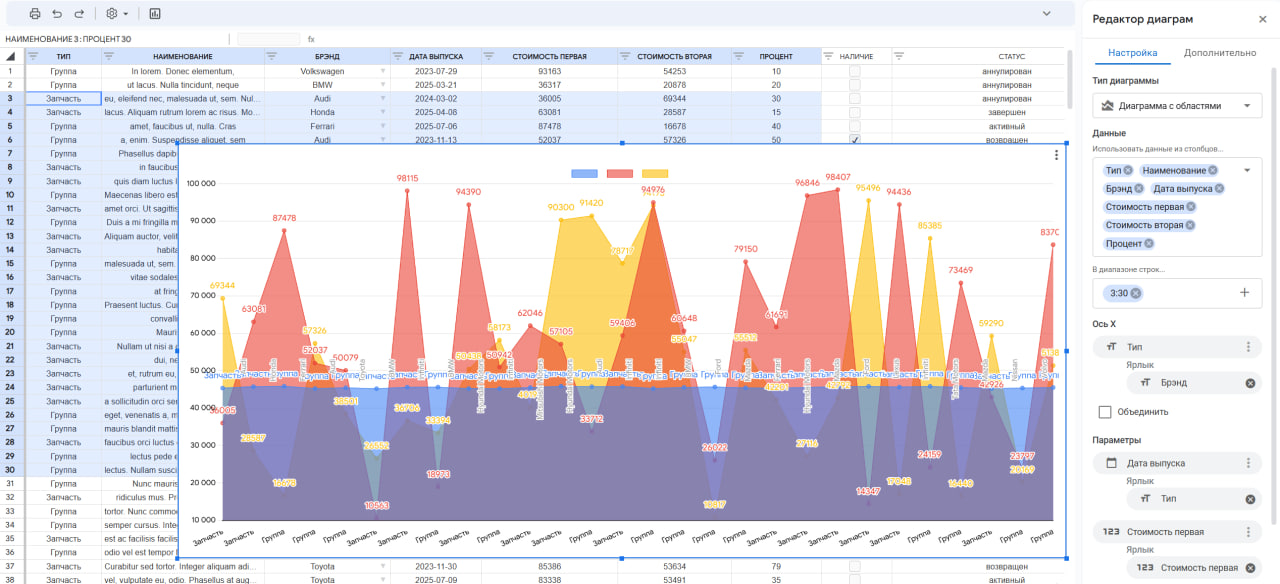Screen dimensions: 1280x584
Task: Click the yellow legend color swatch
Action: click(x=653, y=174)
